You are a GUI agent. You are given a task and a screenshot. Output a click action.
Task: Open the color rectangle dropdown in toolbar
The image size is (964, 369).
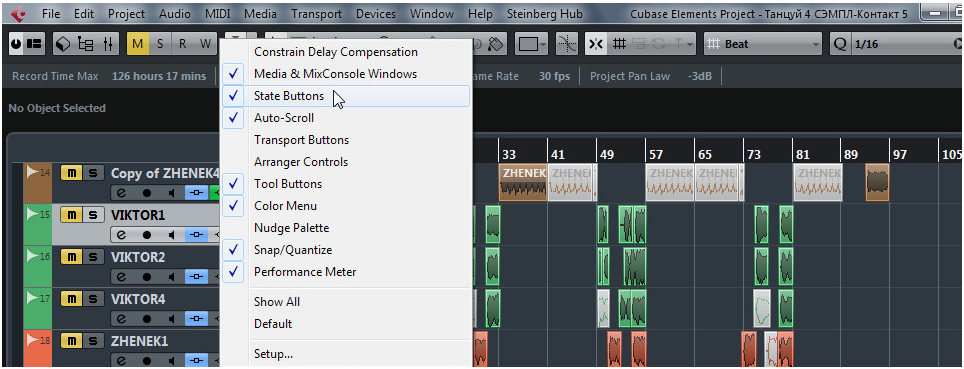(532, 44)
